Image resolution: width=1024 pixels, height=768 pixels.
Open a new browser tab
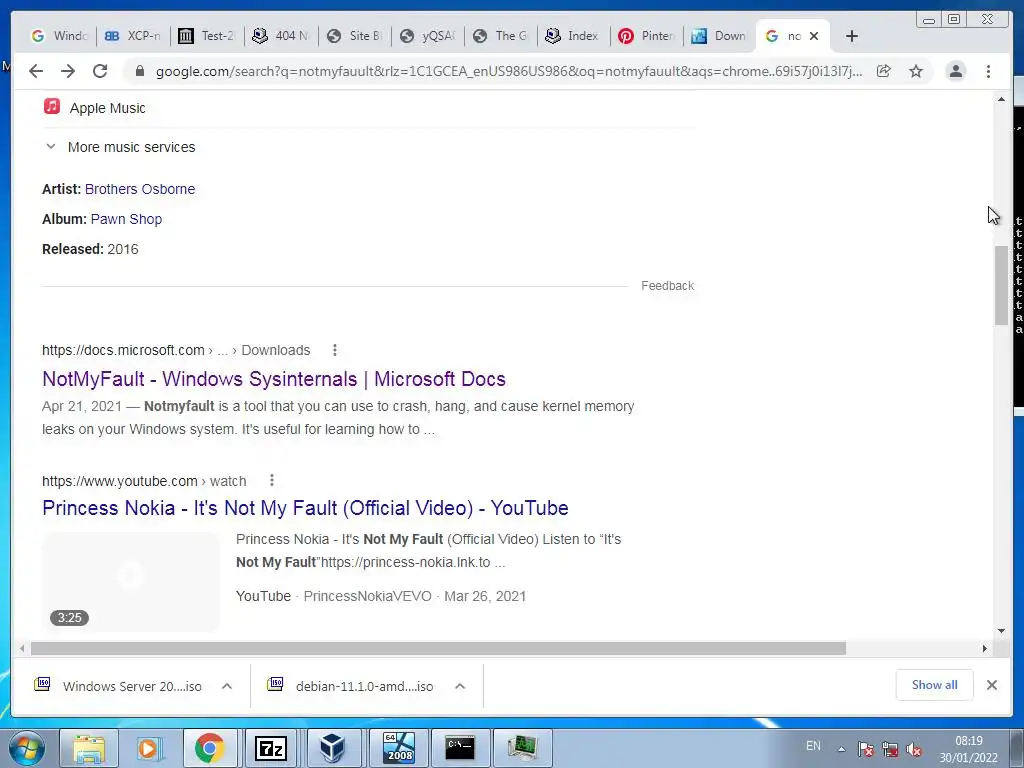[x=852, y=36]
